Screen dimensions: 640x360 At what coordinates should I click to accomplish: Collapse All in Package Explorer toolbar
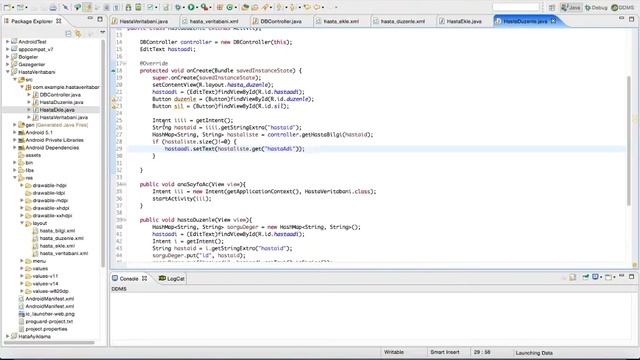pyautogui.click(x=68, y=33)
